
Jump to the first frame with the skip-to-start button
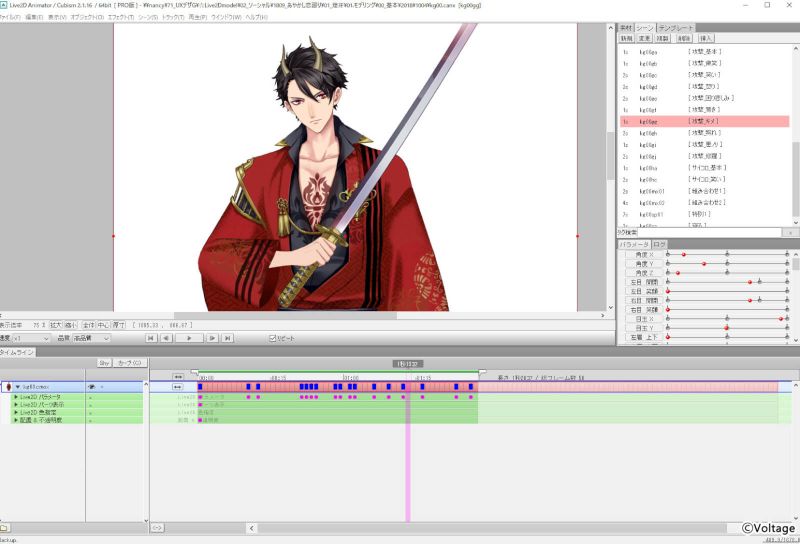(151, 338)
